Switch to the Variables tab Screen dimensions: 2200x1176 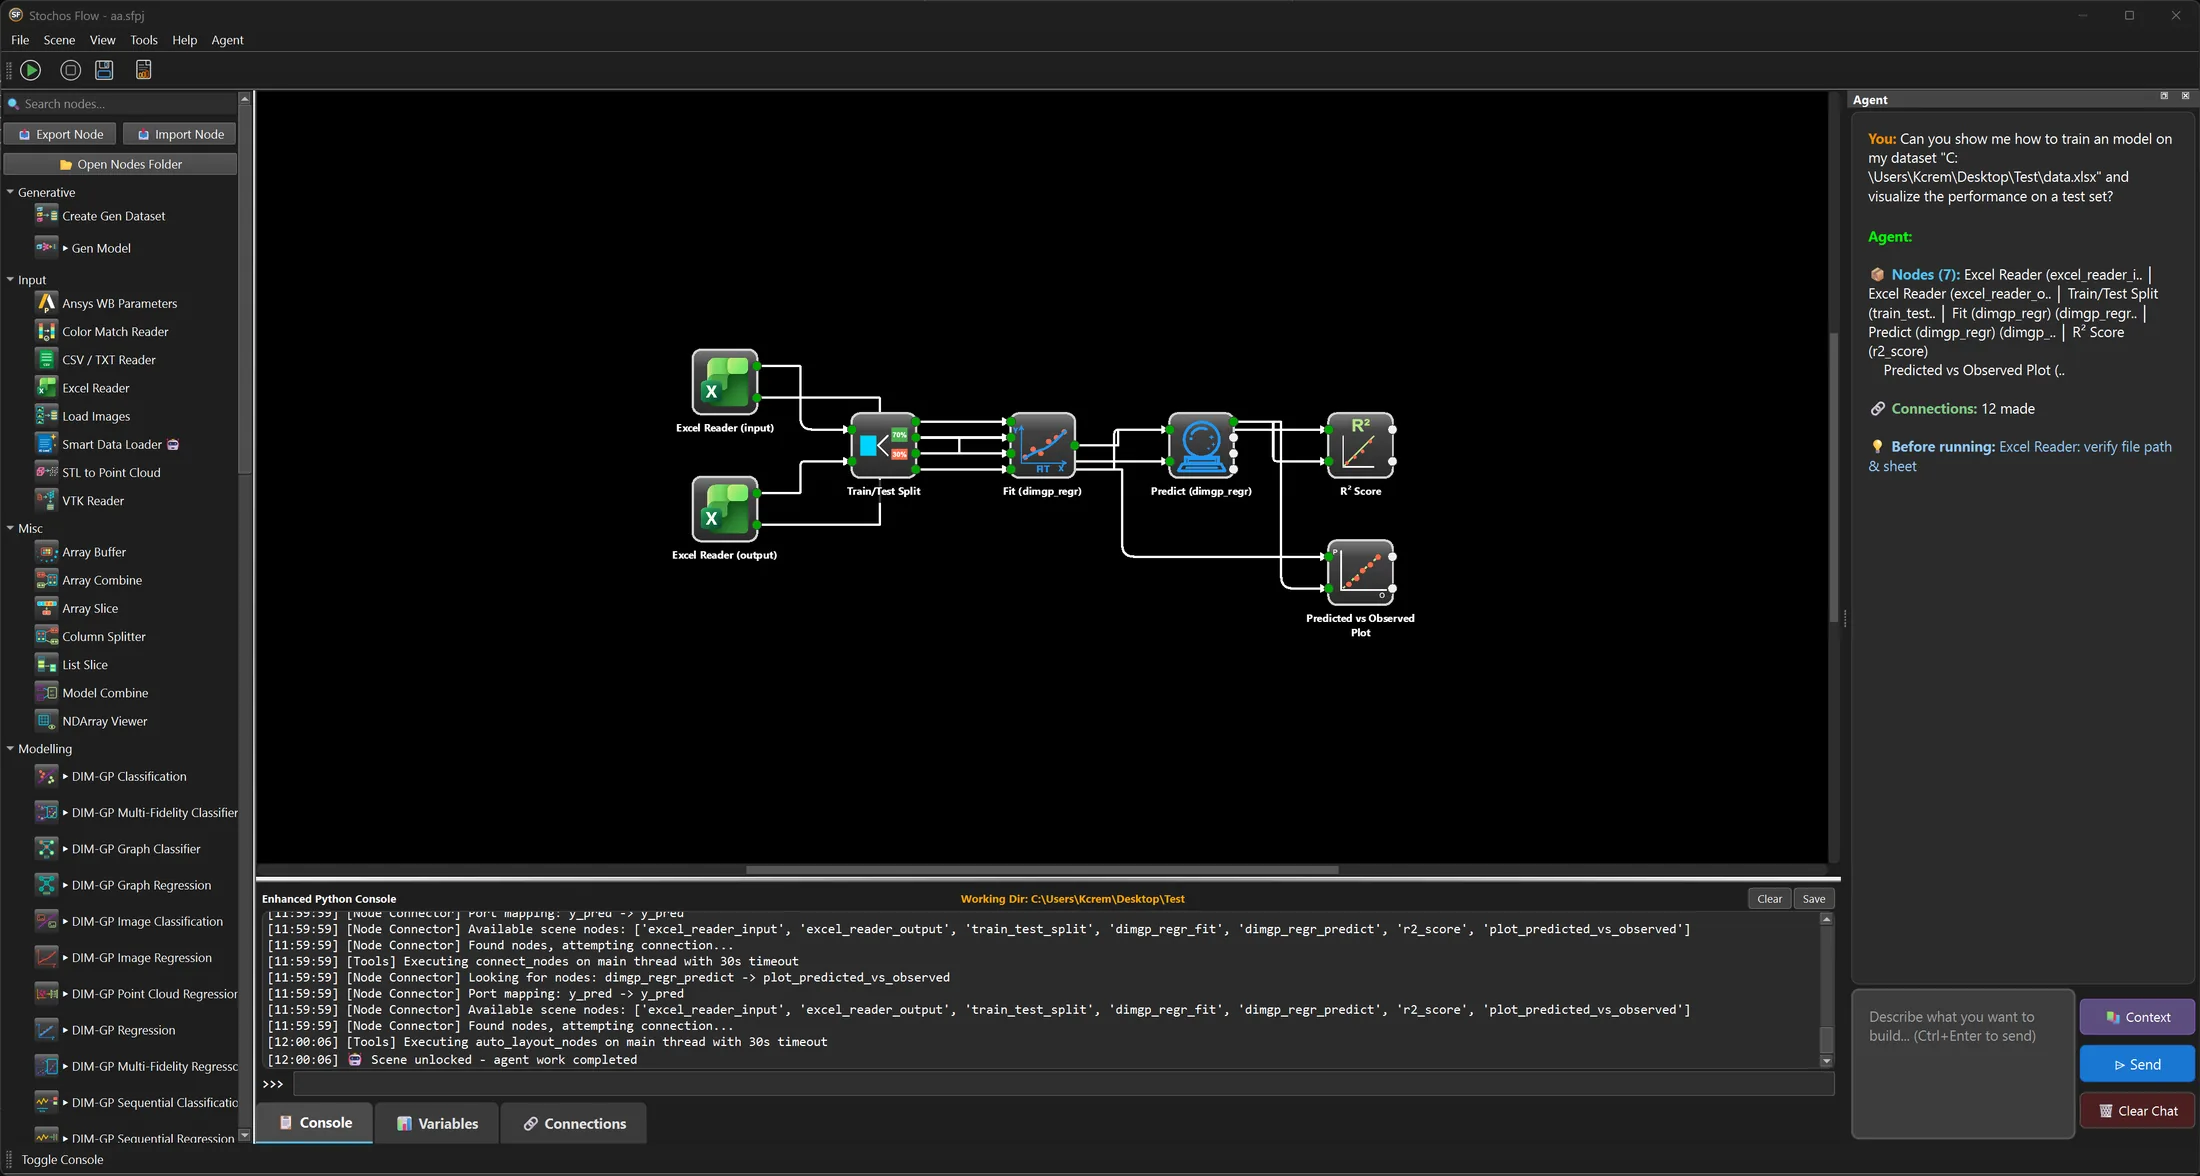(x=437, y=1124)
